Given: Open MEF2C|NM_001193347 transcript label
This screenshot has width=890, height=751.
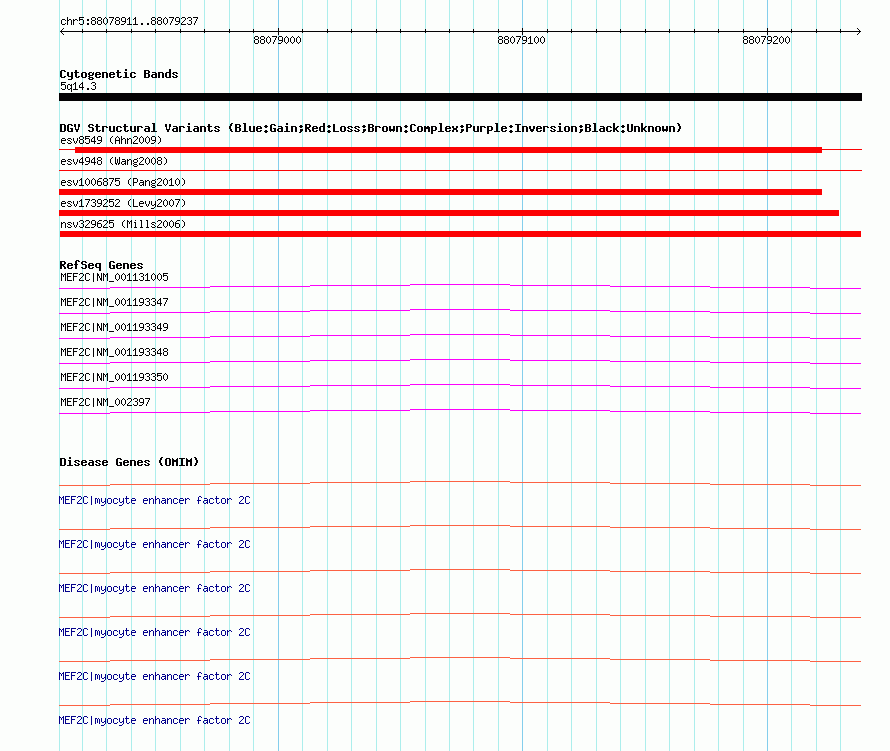Looking at the screenshot, I should tap(114, 303).
